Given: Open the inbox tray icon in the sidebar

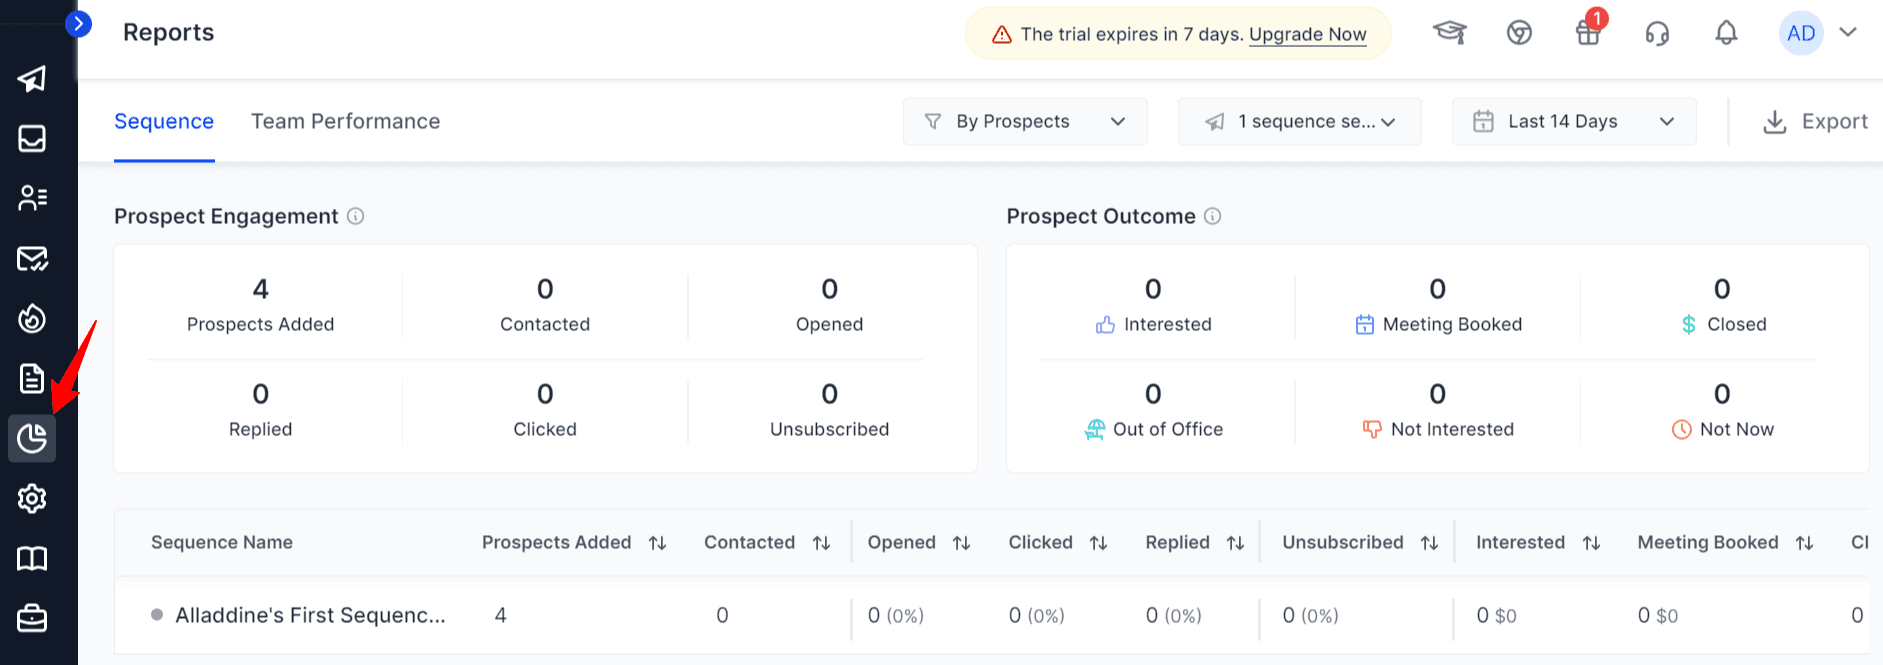Looking at the screenshot, I should 32,139.
